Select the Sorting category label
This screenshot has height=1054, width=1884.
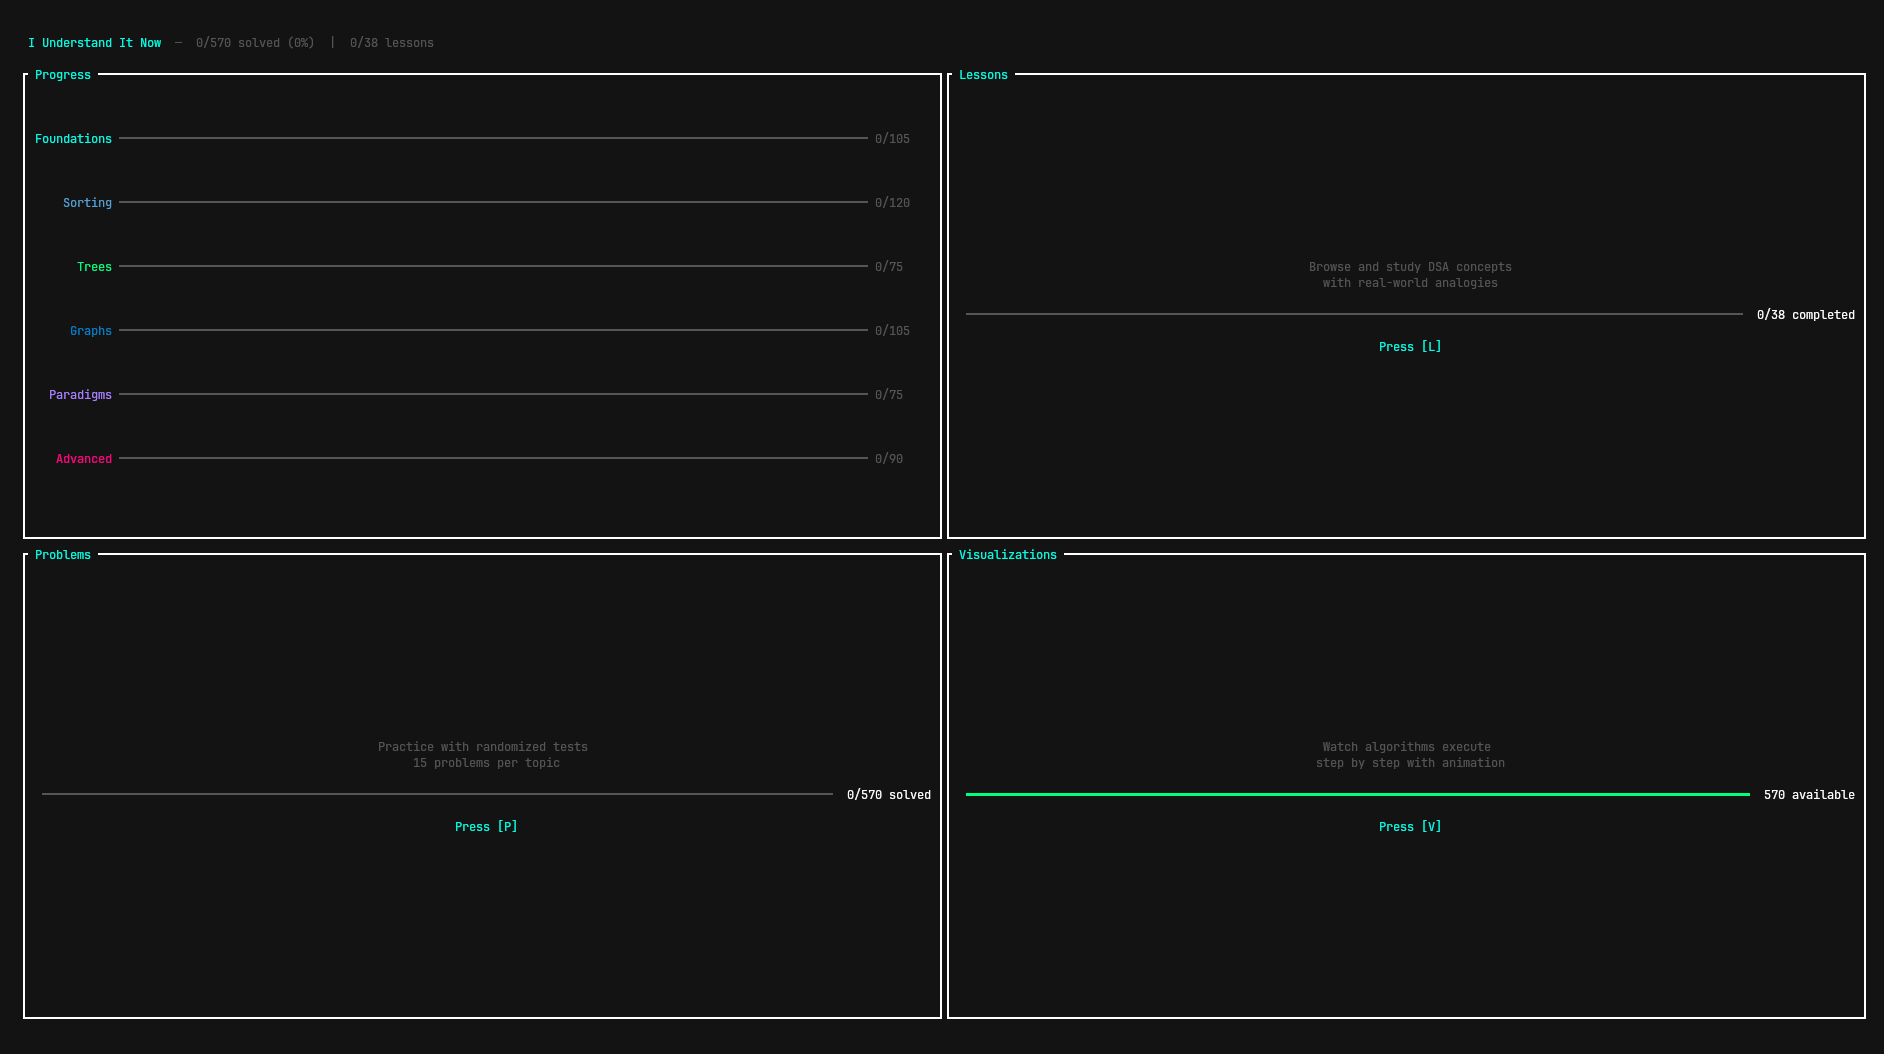(x=87, y=203)
